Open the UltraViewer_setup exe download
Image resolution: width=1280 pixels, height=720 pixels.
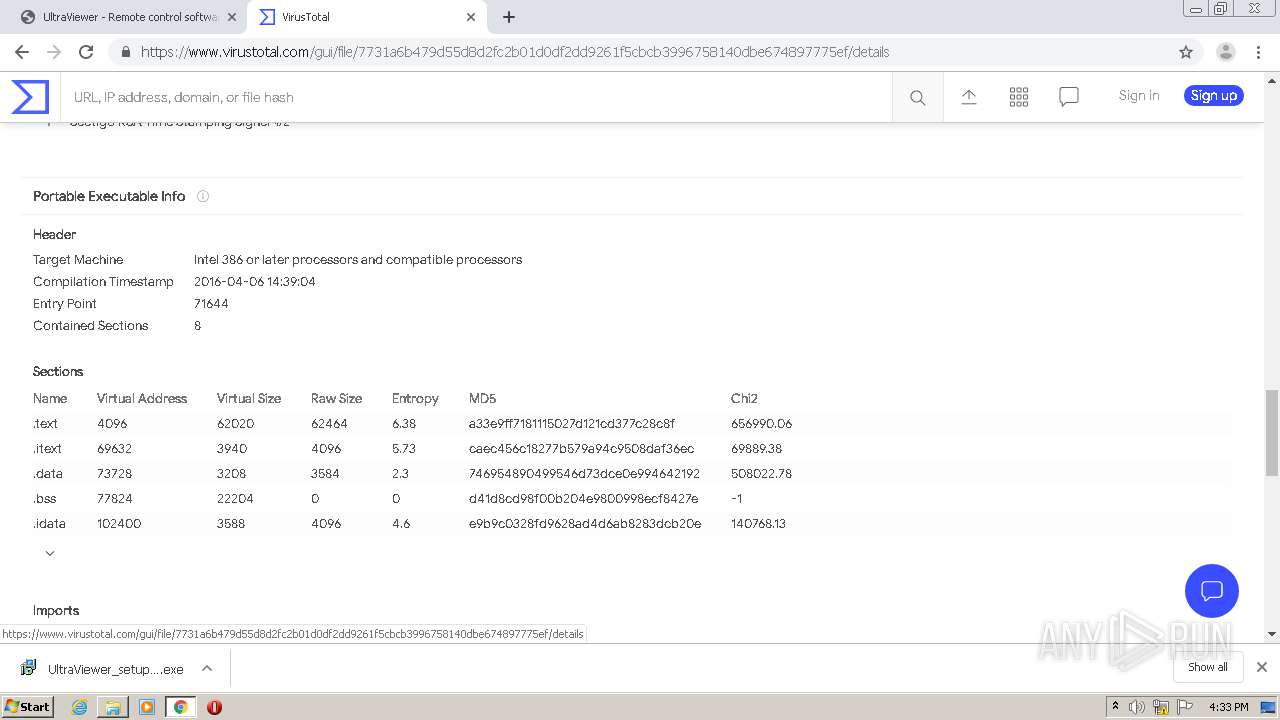pos(116,669)
